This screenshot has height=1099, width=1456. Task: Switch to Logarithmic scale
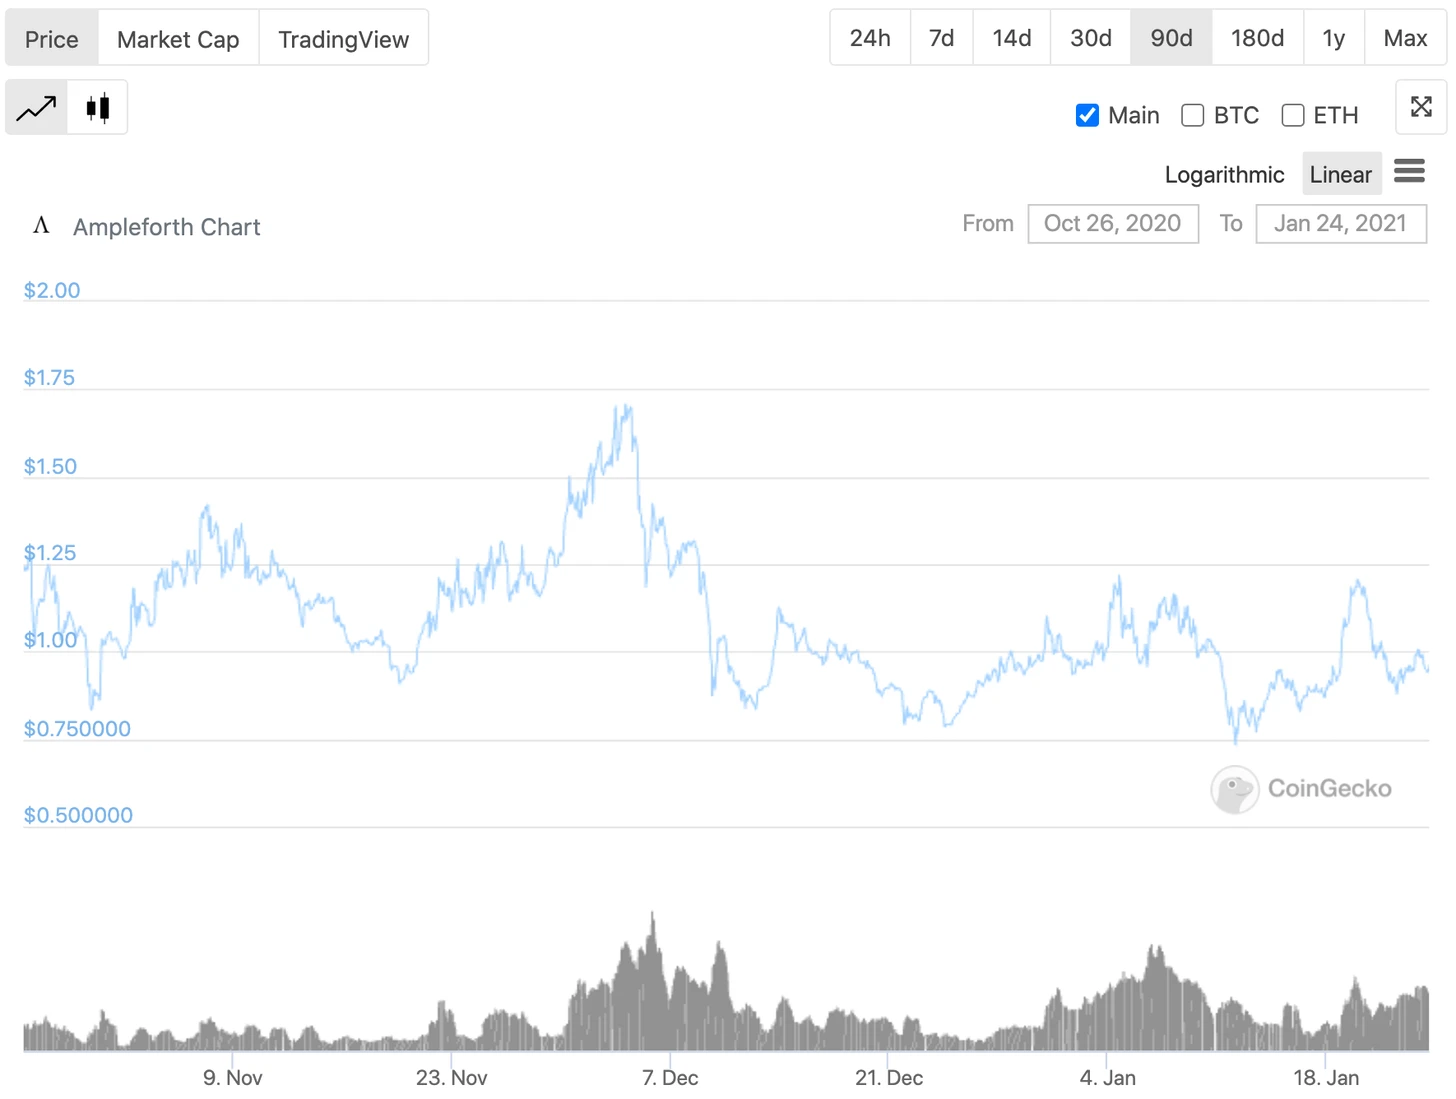point(1224,175)
